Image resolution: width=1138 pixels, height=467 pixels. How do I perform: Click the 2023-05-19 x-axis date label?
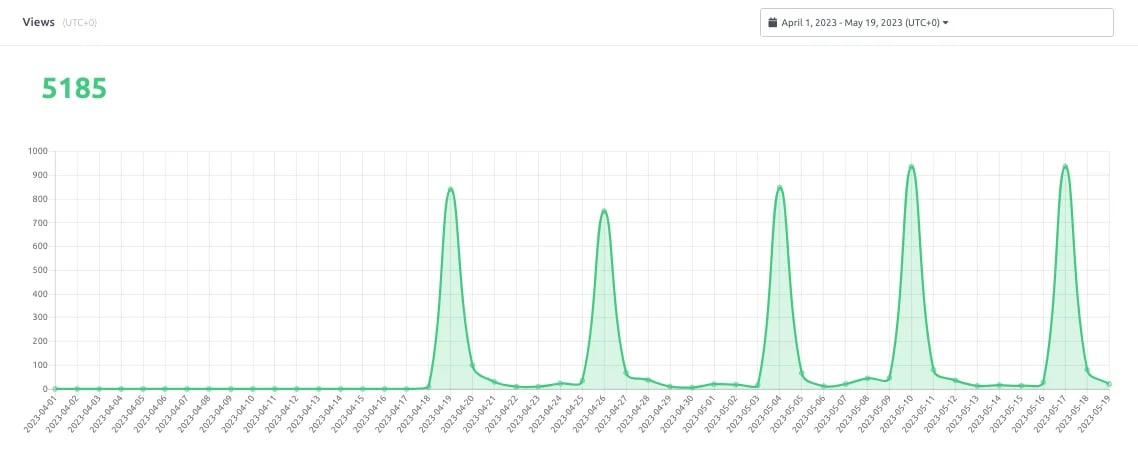click(1094, 415)
